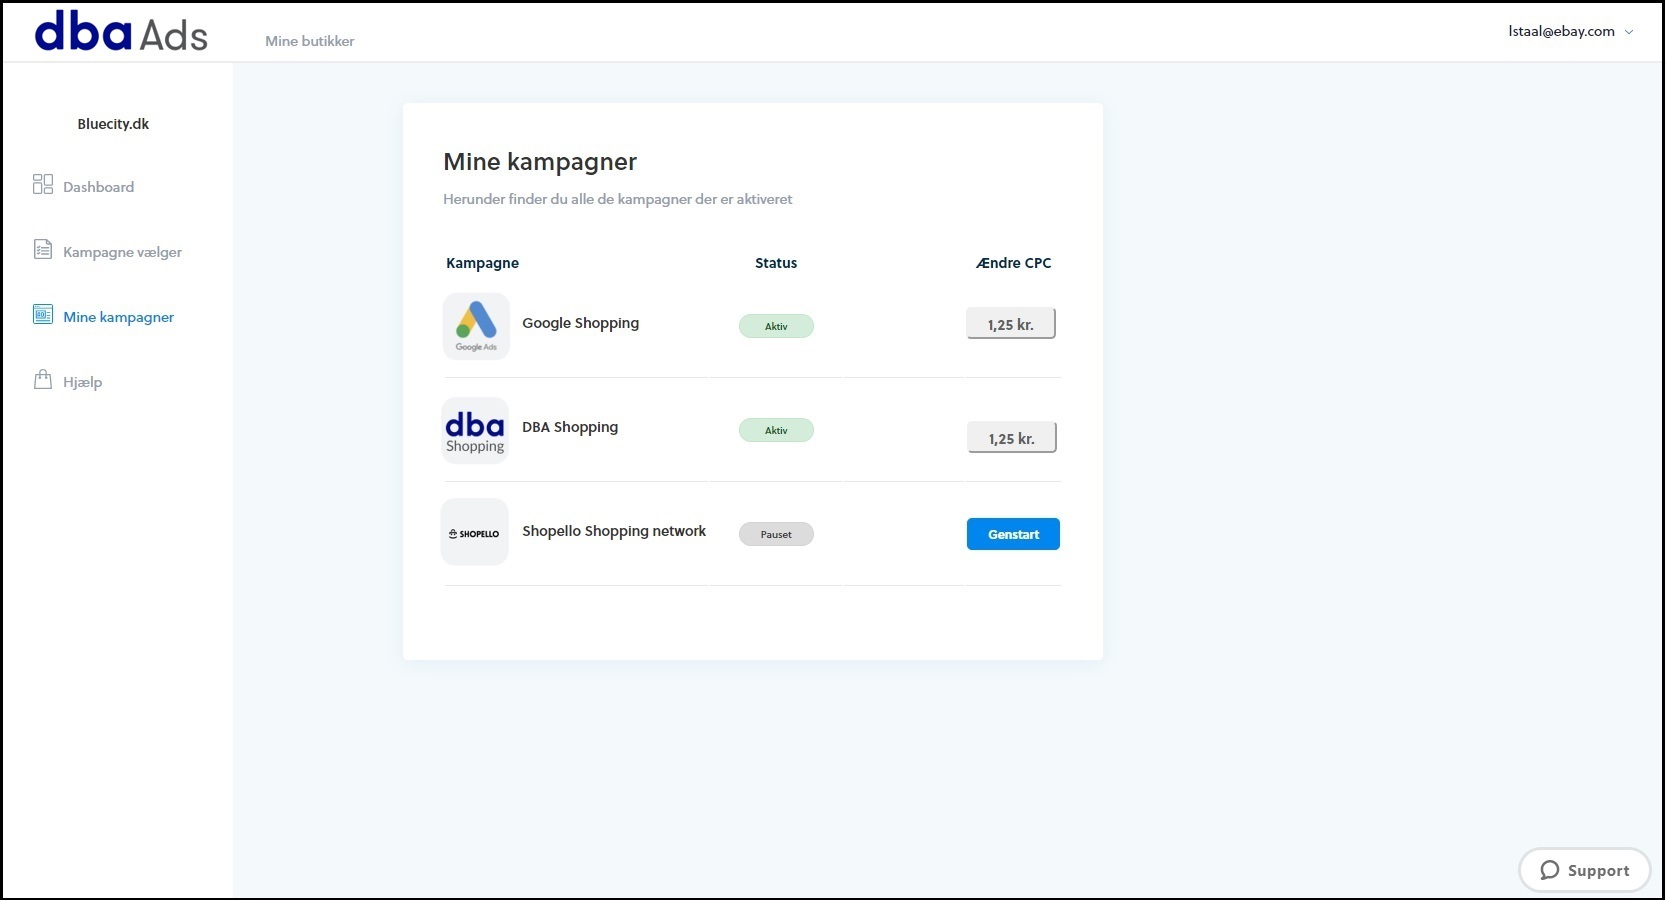Edit the 1,25 kr. CPC for DBA Shopping
Viewport: 1666px width, 900px height.
point(1012,438)
